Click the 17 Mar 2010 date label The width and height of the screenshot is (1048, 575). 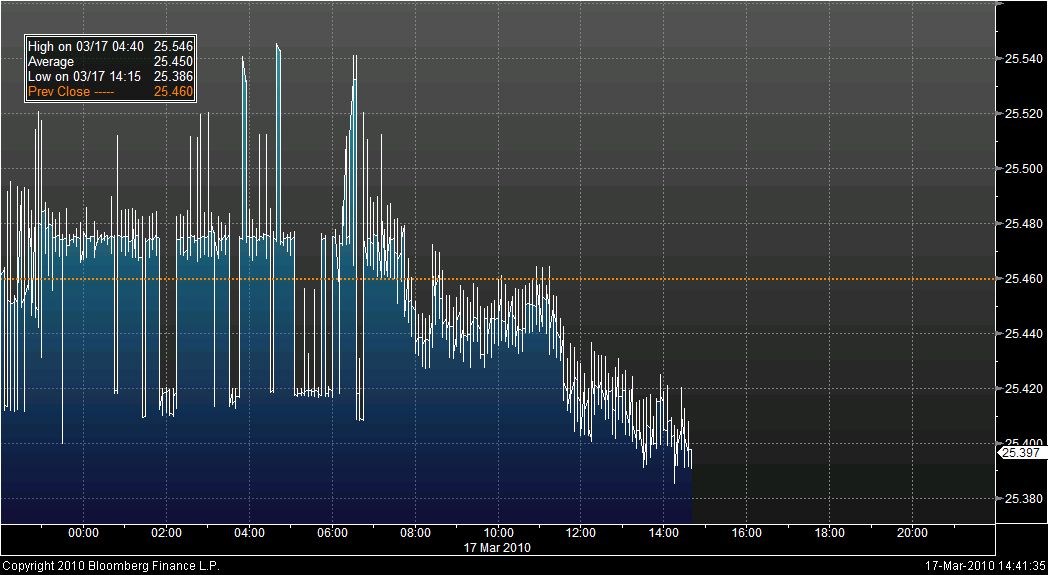(497, 548)
